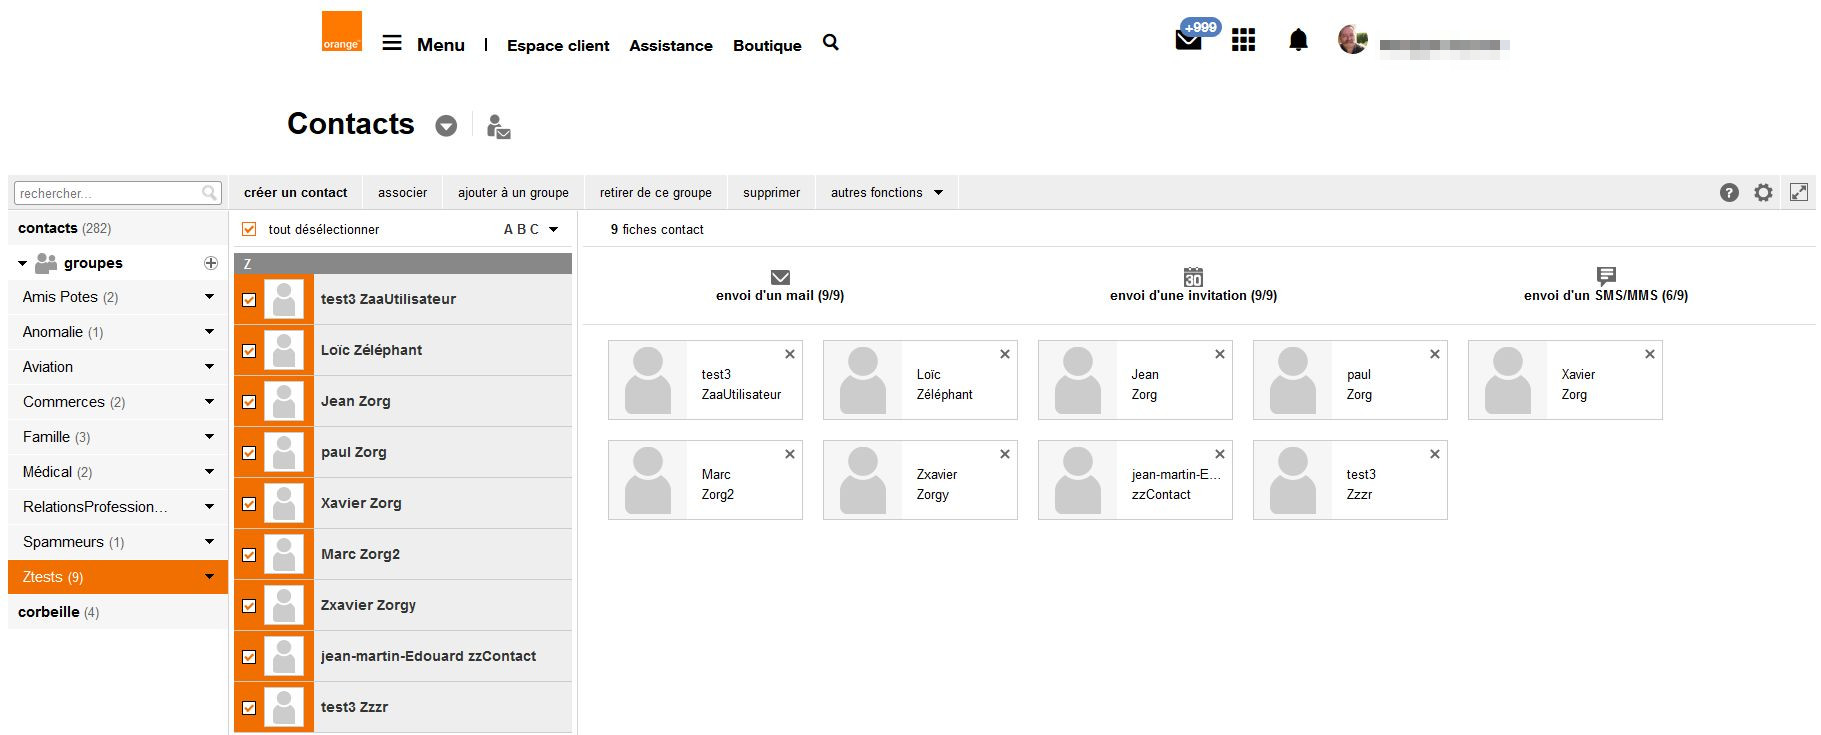This screenshot has width=1821, height=735.
Task: Remove Loïc Zéléphant card with X
Action: 1005,354
